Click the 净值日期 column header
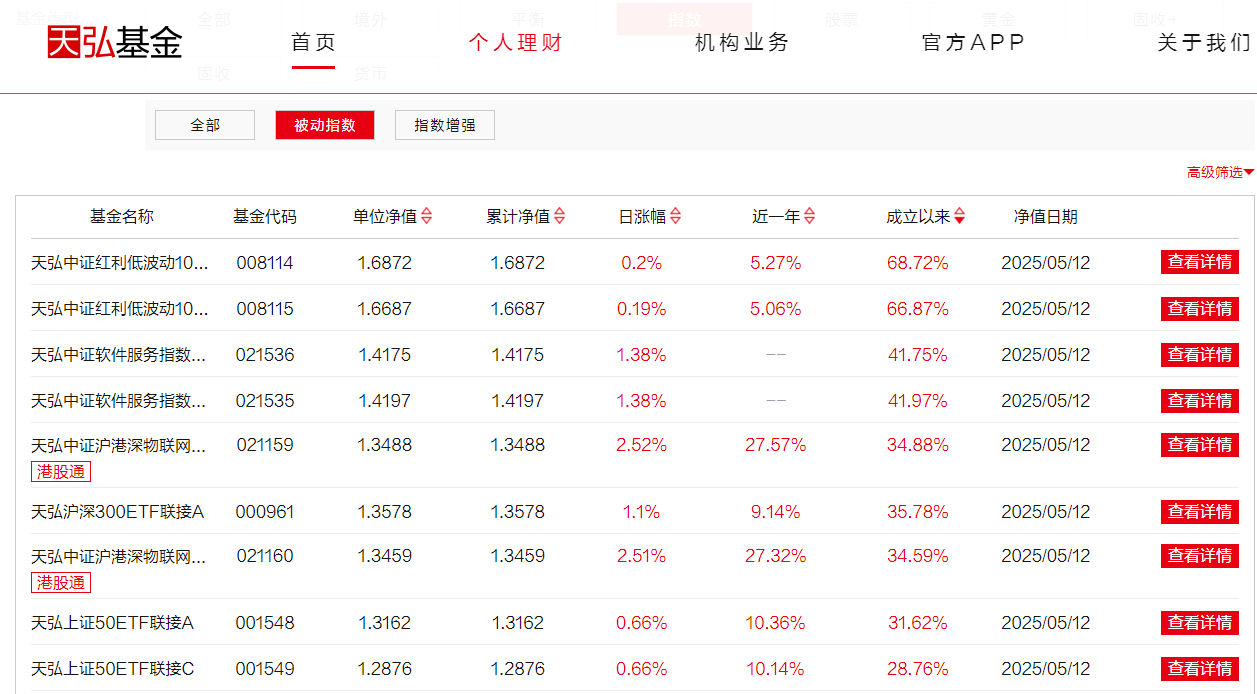 [1046, 216]
